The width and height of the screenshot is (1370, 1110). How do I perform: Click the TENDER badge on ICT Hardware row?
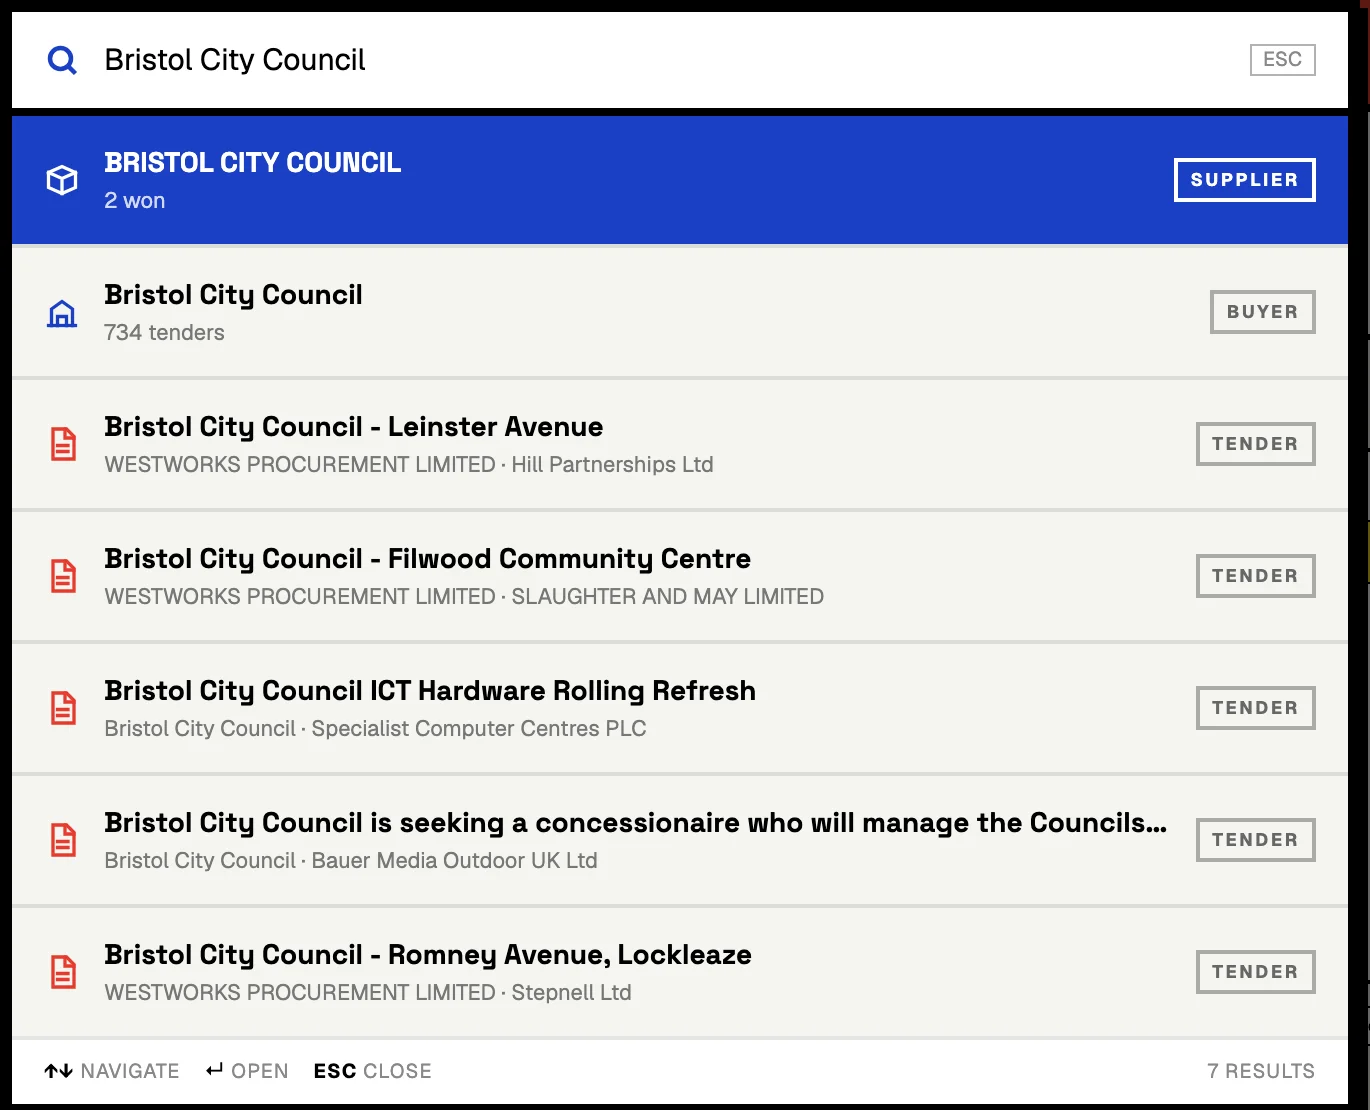[x=1255, y=708]
